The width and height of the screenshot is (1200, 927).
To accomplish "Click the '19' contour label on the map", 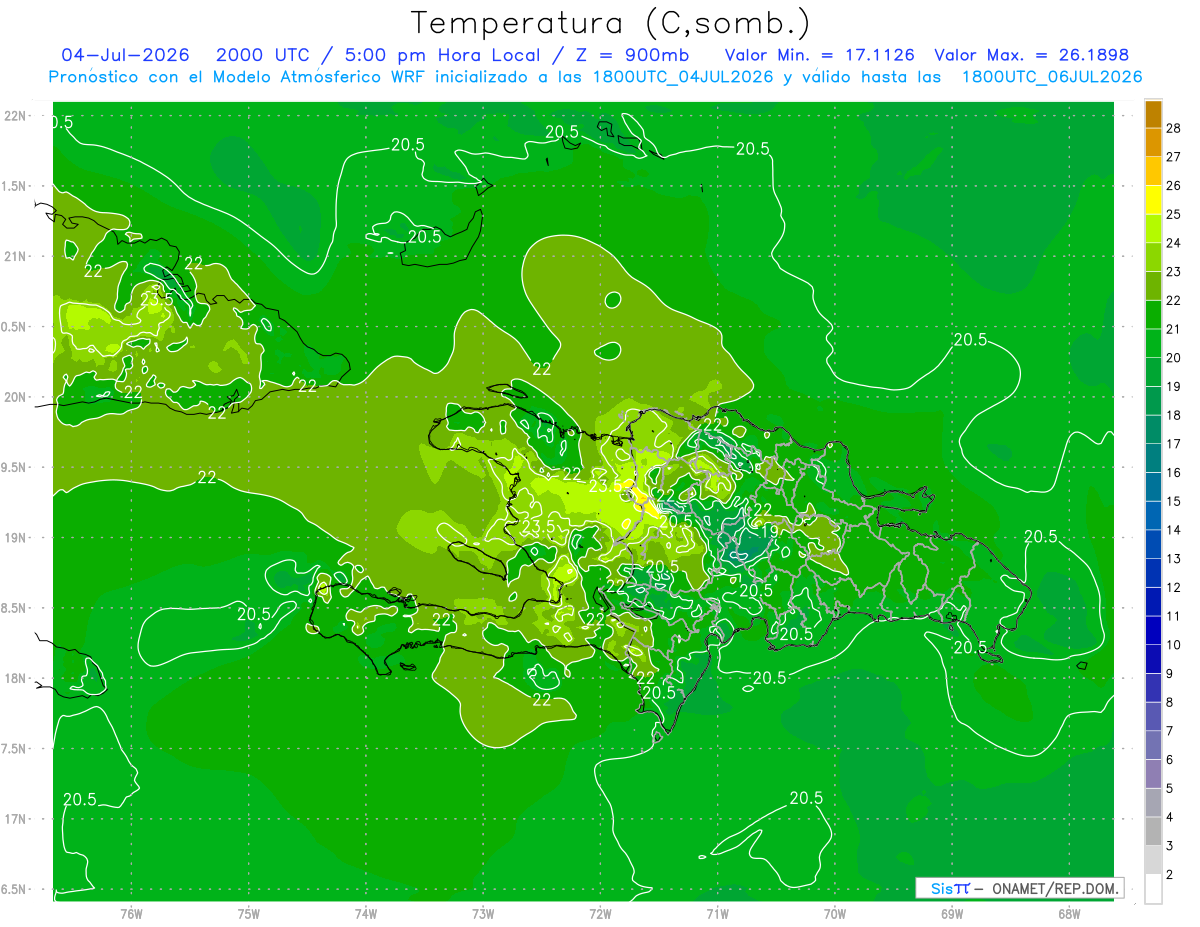I will point(770,531).
